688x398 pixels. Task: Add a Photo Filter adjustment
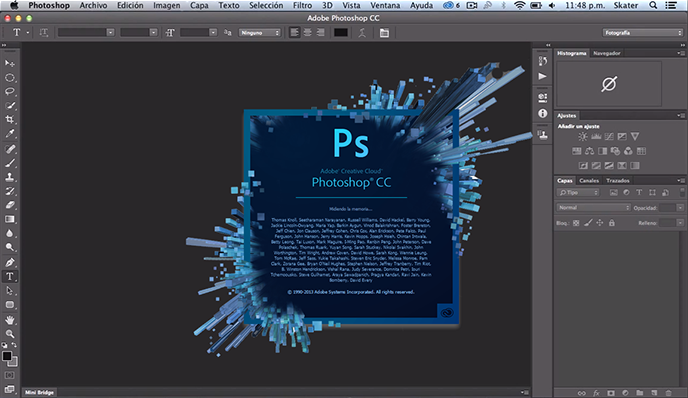tap(616, 151)
